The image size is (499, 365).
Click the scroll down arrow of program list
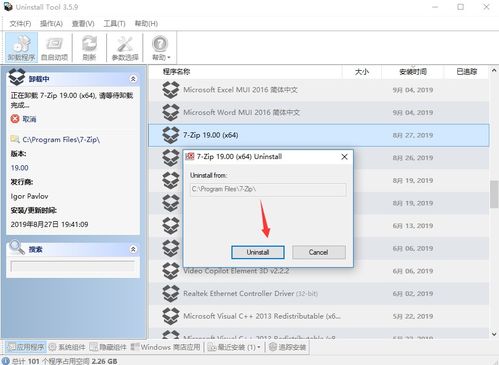click(x=494, y=334)
